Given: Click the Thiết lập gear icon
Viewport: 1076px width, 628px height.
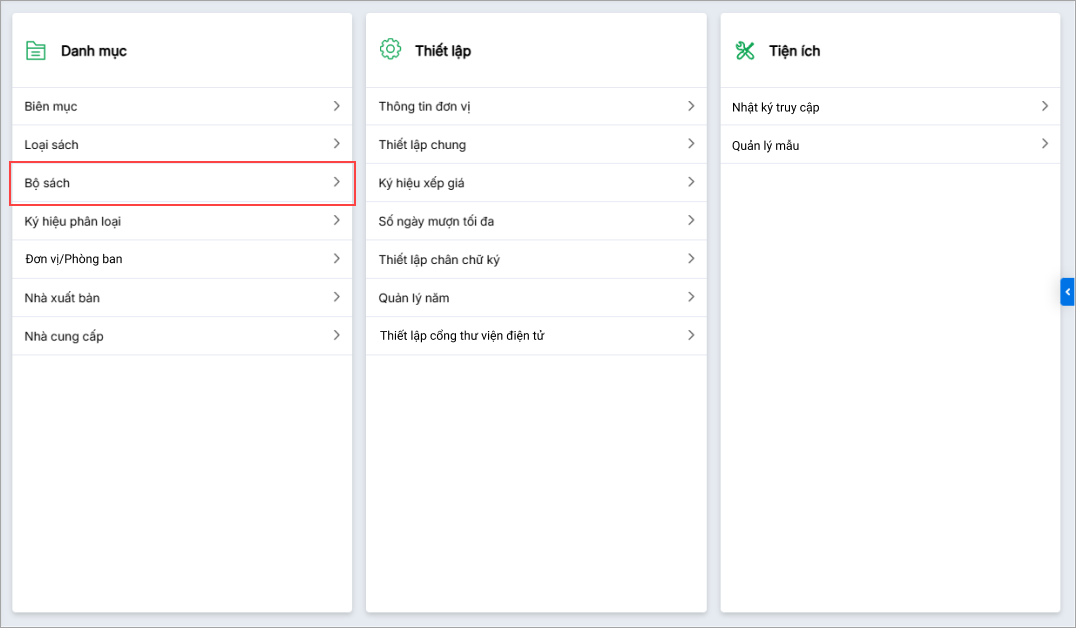Looking at the screenshot, I should pyautogui.click(x=390, y=49).
